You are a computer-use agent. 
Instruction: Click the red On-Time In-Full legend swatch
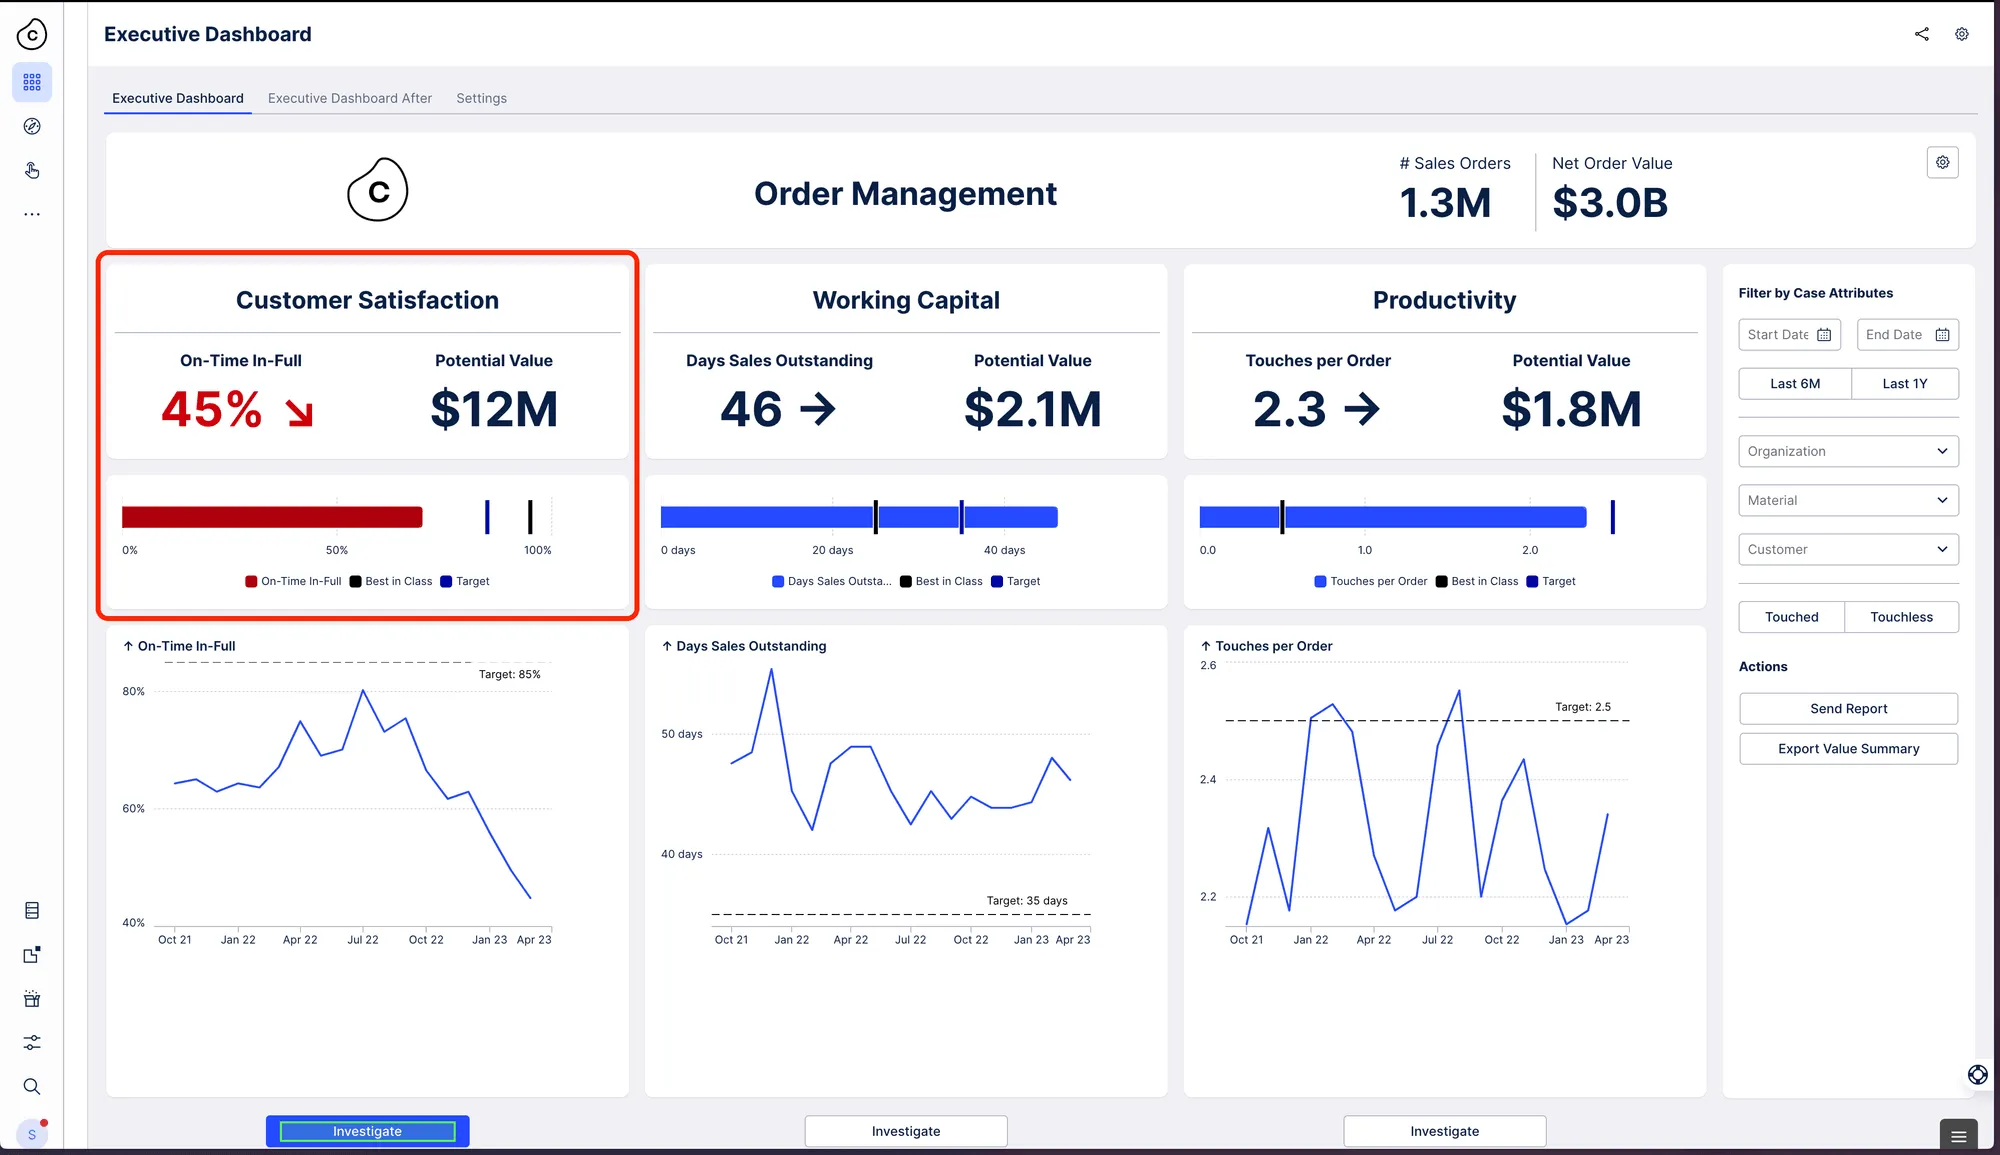pos(251,581)
